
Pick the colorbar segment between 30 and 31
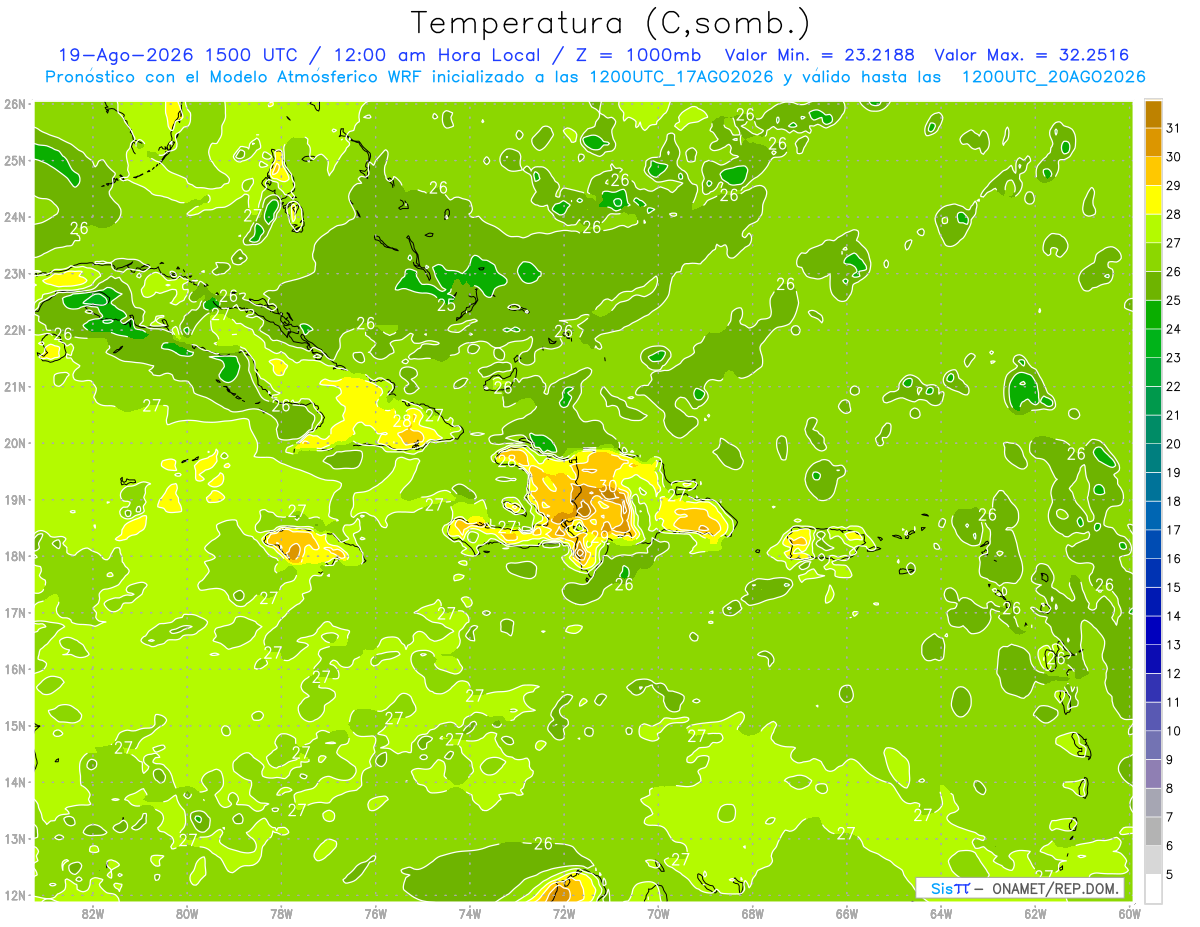click(1153, 142)
